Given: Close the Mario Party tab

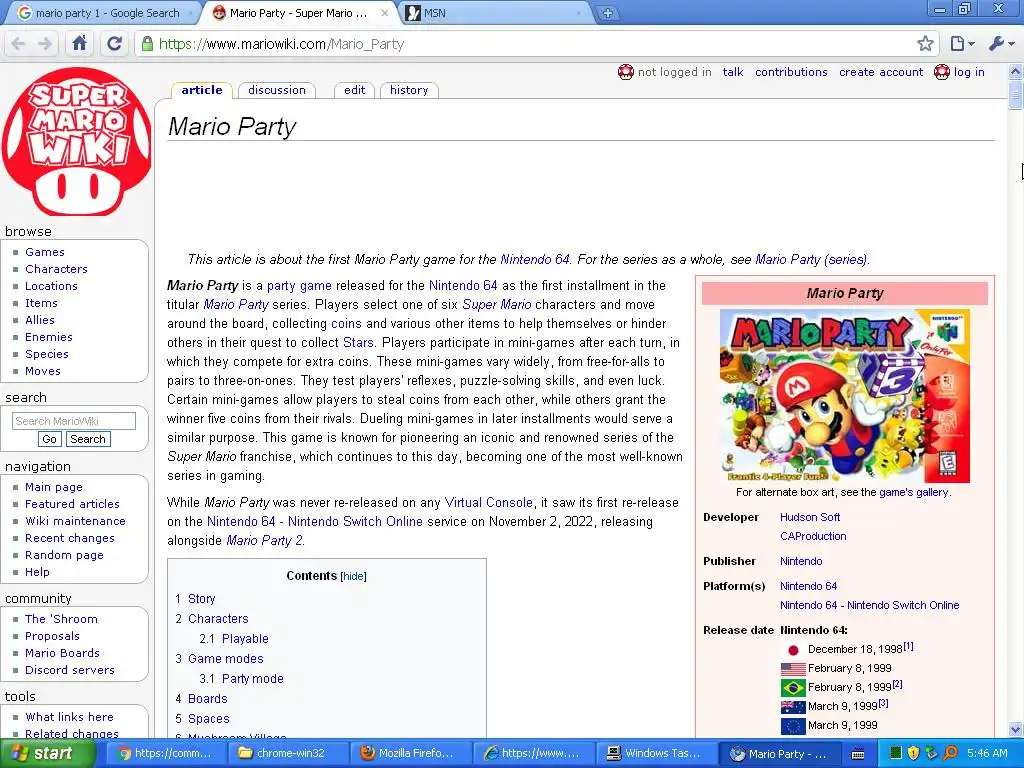Looking at the screenshot, I should [385, 12].
